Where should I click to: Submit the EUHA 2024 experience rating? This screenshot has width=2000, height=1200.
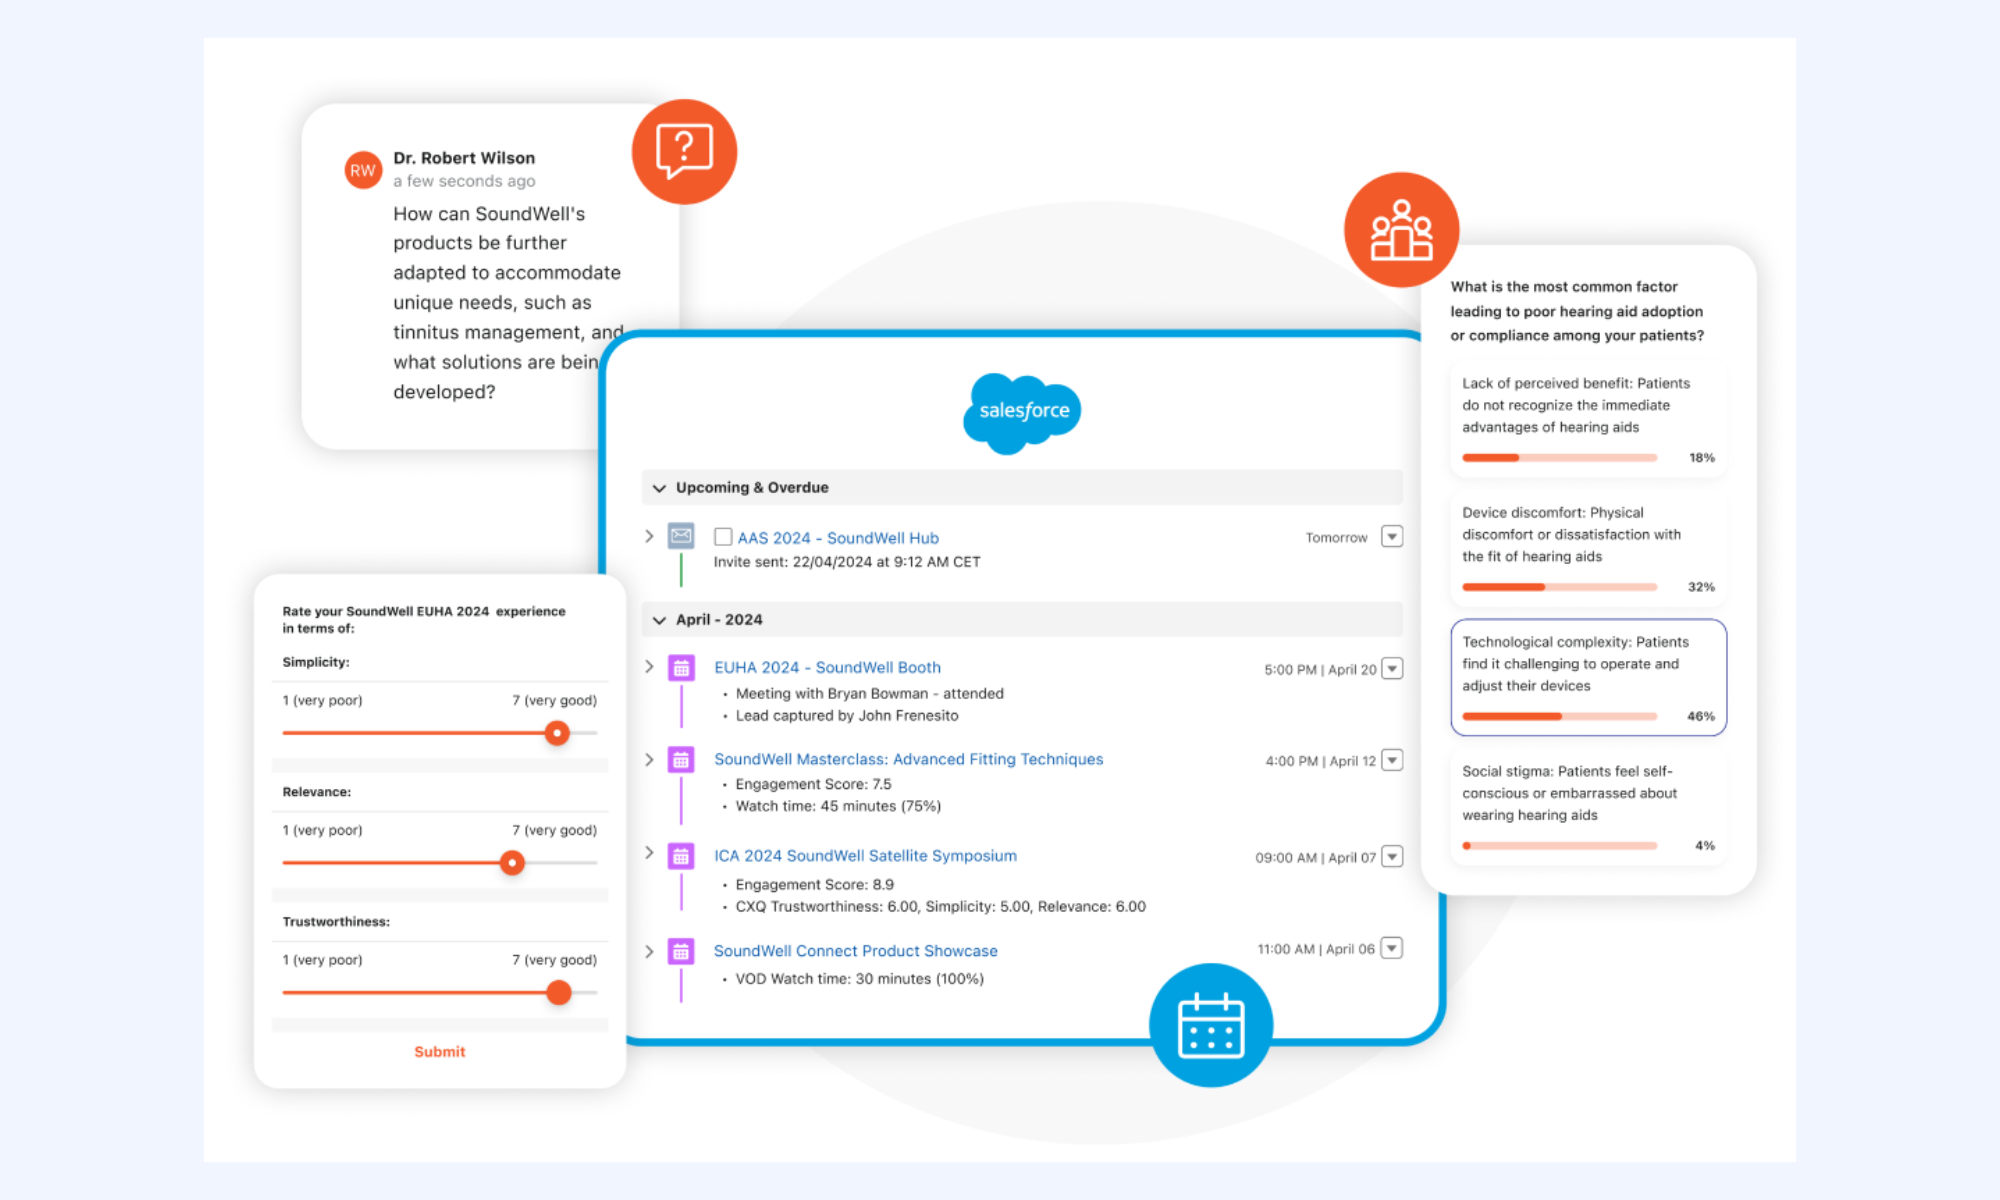440,1052
